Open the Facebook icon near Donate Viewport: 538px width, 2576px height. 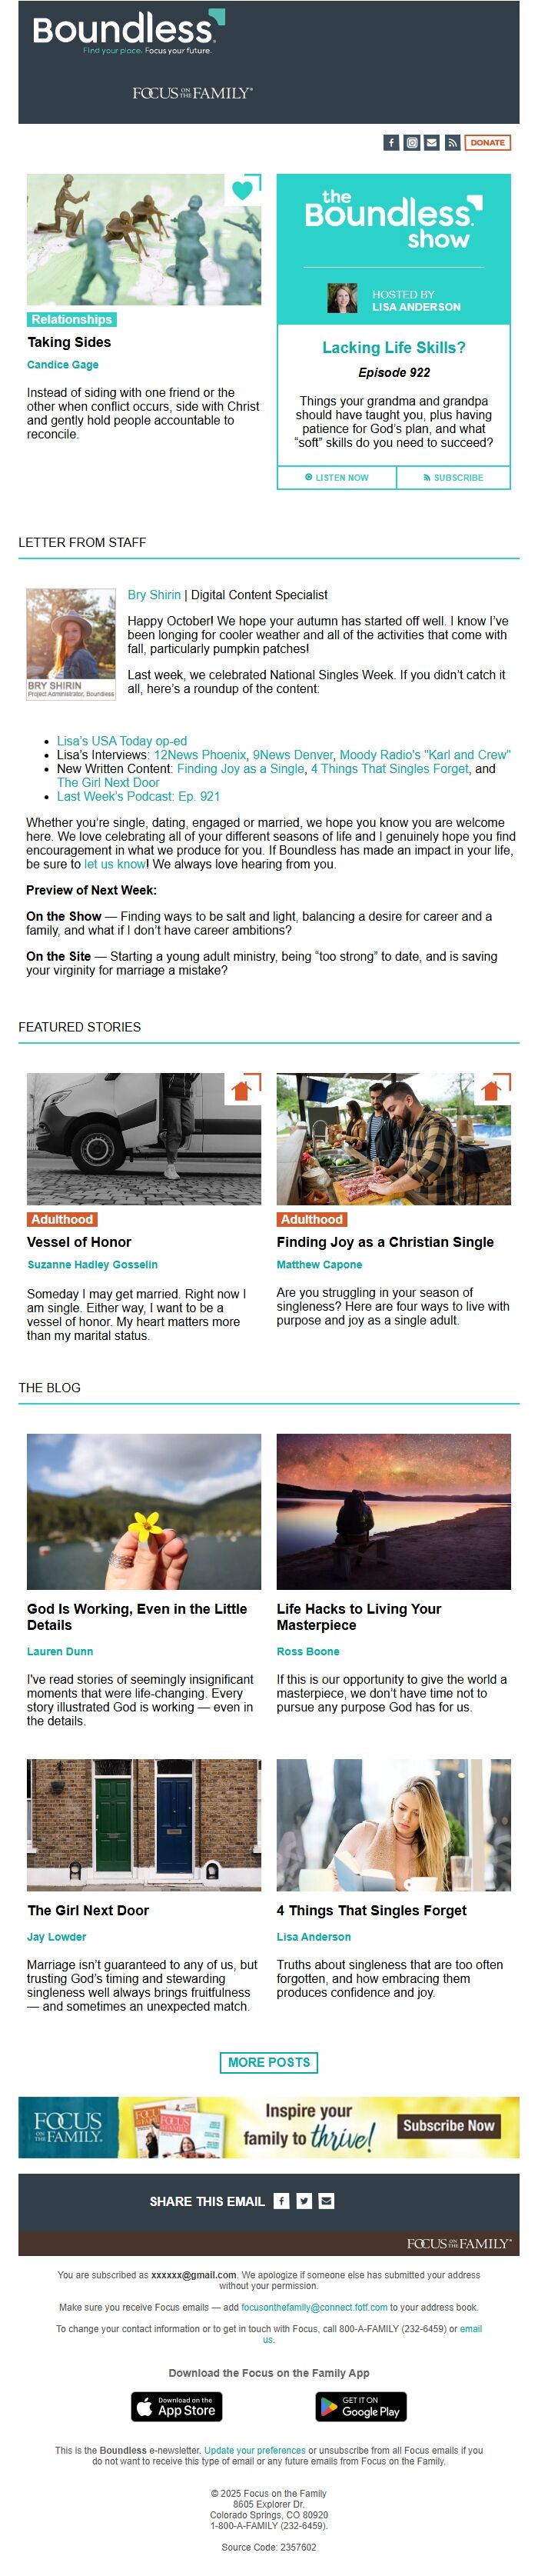(391, 143)
